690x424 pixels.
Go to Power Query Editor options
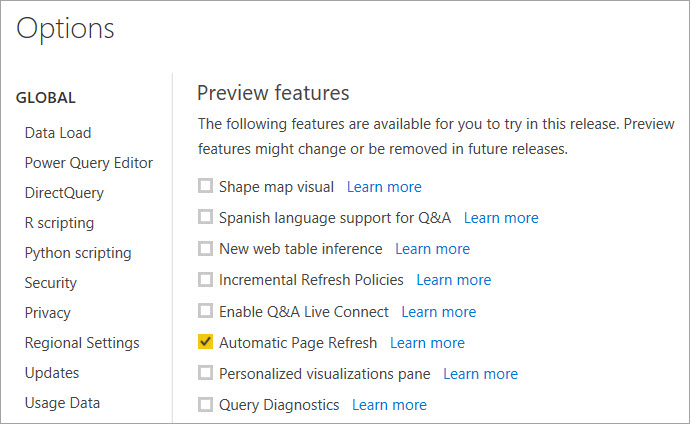89,163
